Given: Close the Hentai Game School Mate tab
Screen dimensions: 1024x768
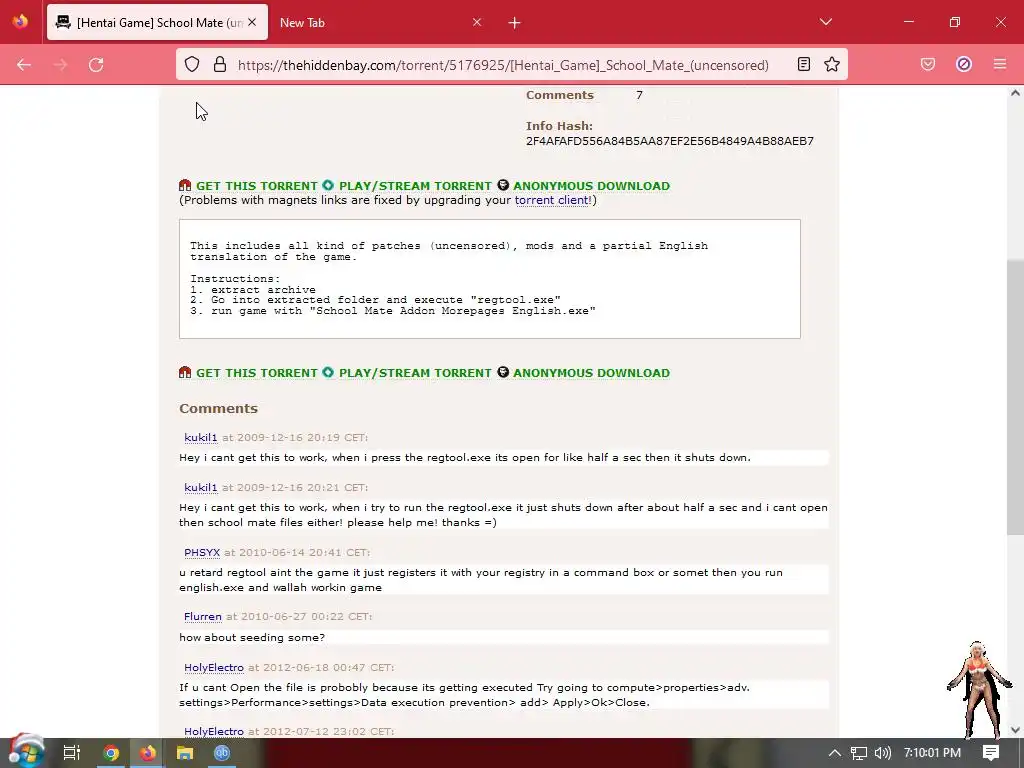Looking at the screenshot, I should click(252, 22).
